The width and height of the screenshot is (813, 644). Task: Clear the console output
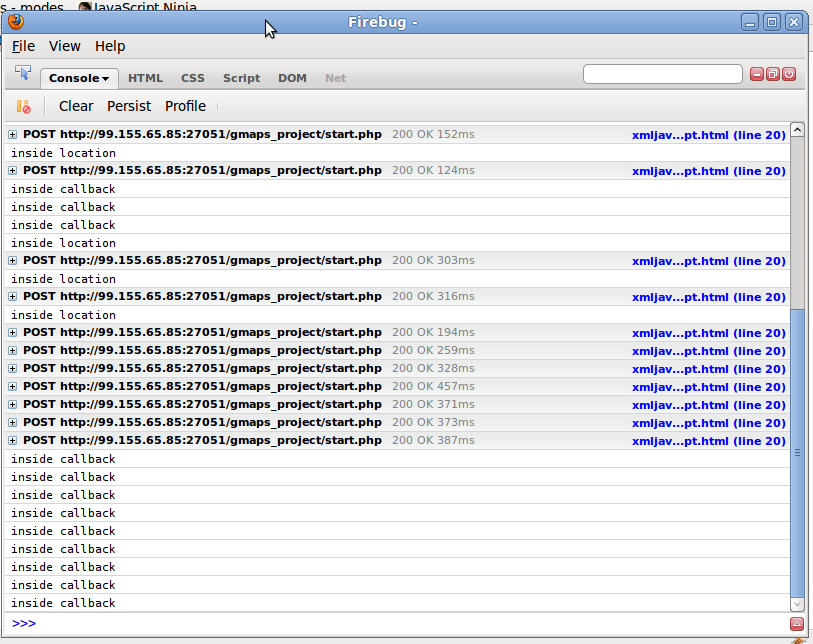click(76, 106)
